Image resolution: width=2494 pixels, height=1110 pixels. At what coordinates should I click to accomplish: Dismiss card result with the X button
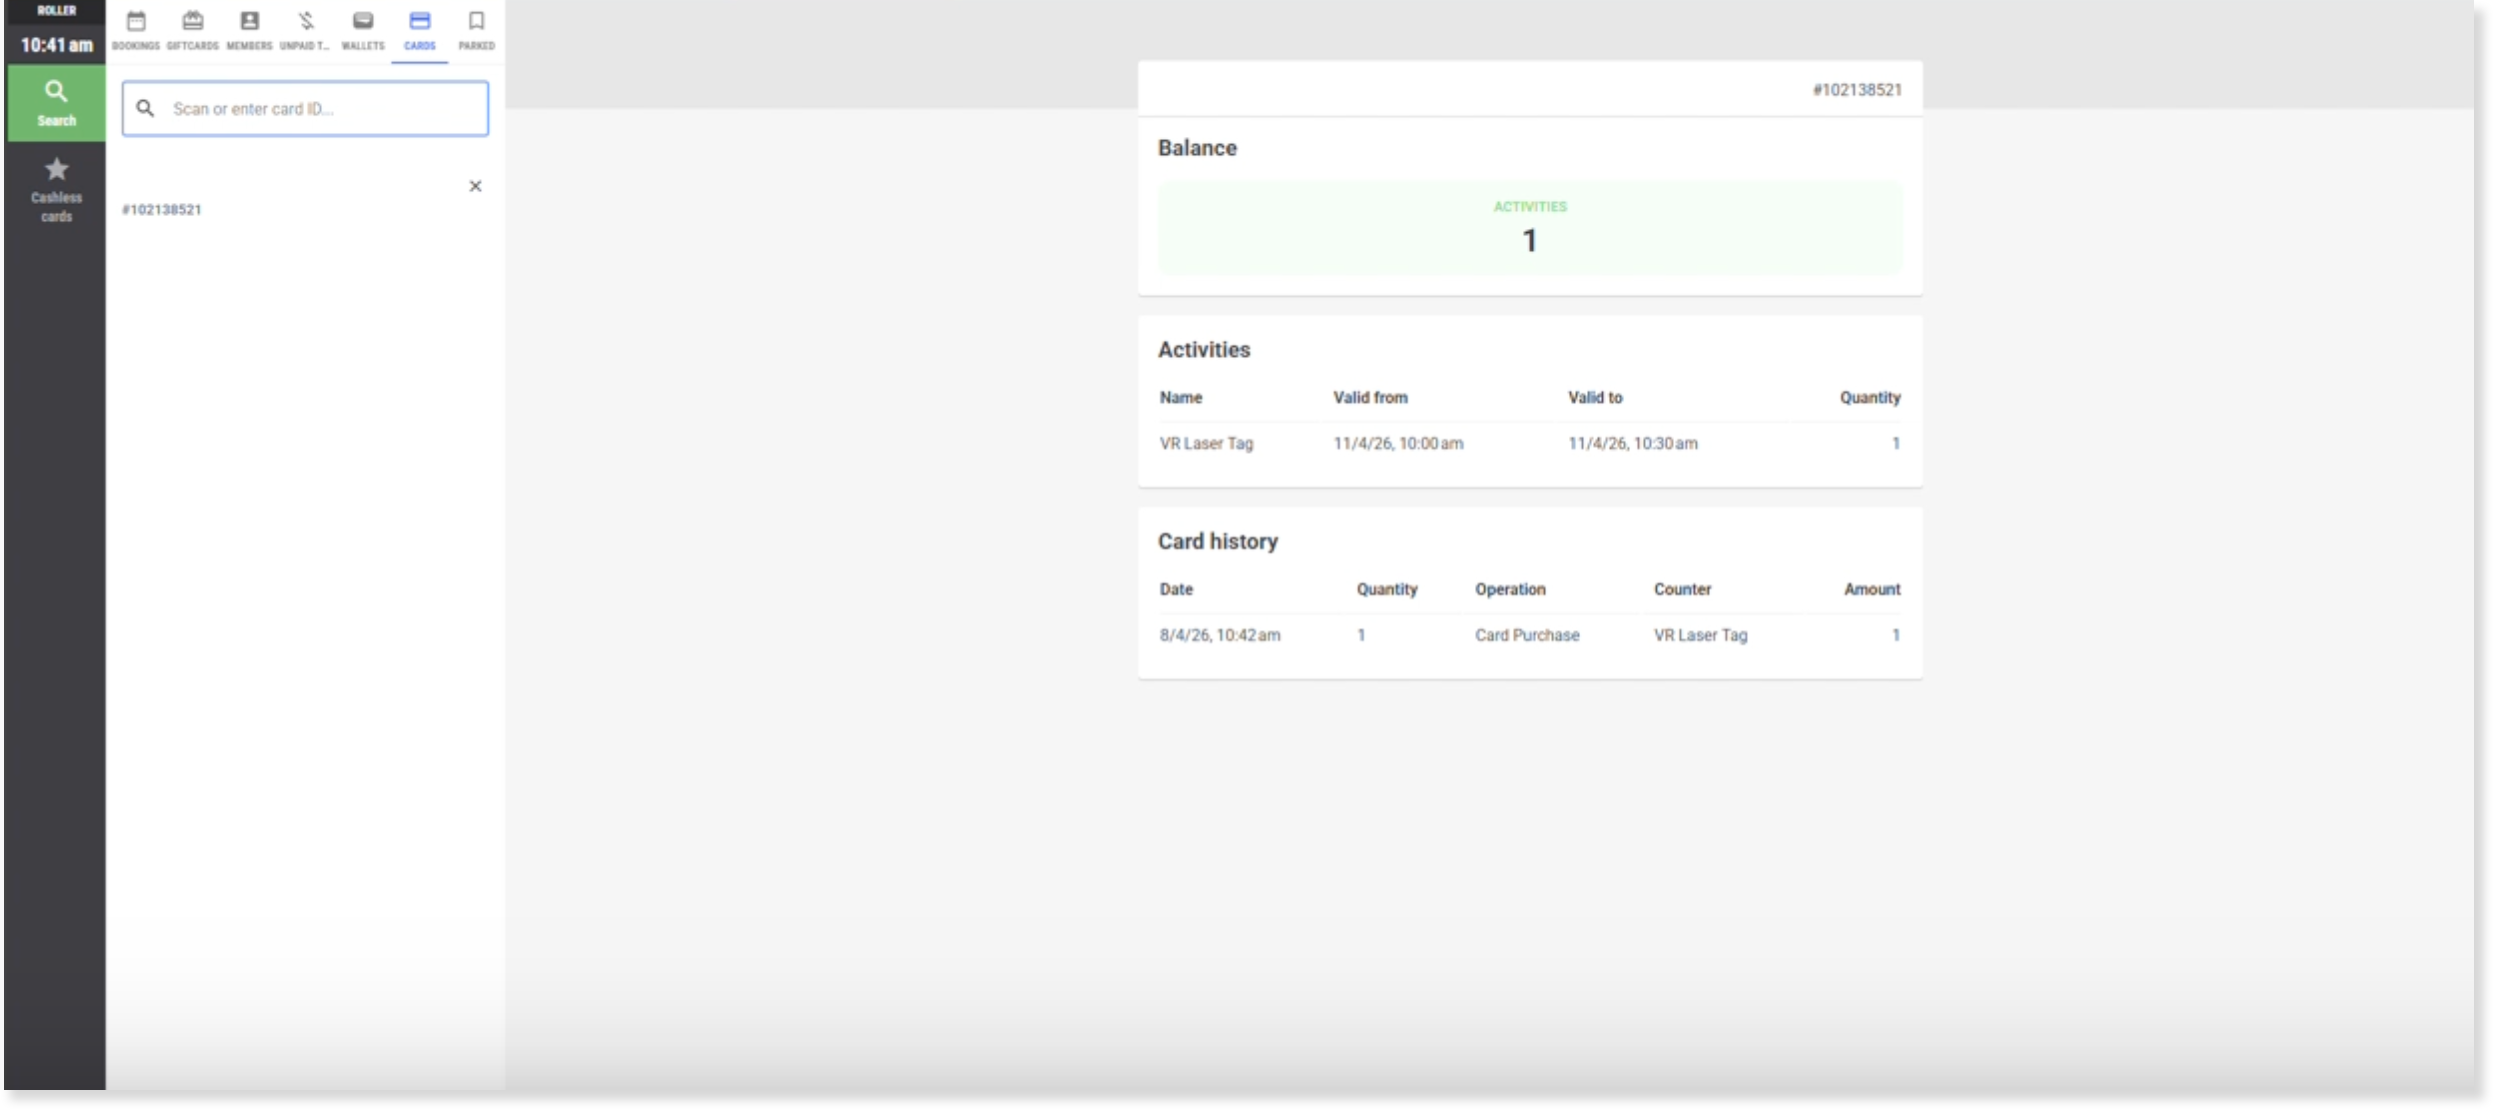click(475, 186)
